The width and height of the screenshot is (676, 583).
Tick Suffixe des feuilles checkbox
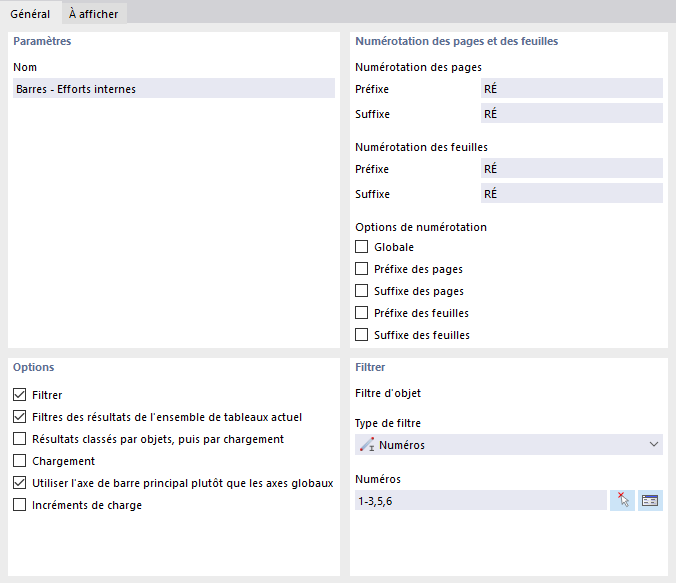pyautogui.click(x=362, y=335)
